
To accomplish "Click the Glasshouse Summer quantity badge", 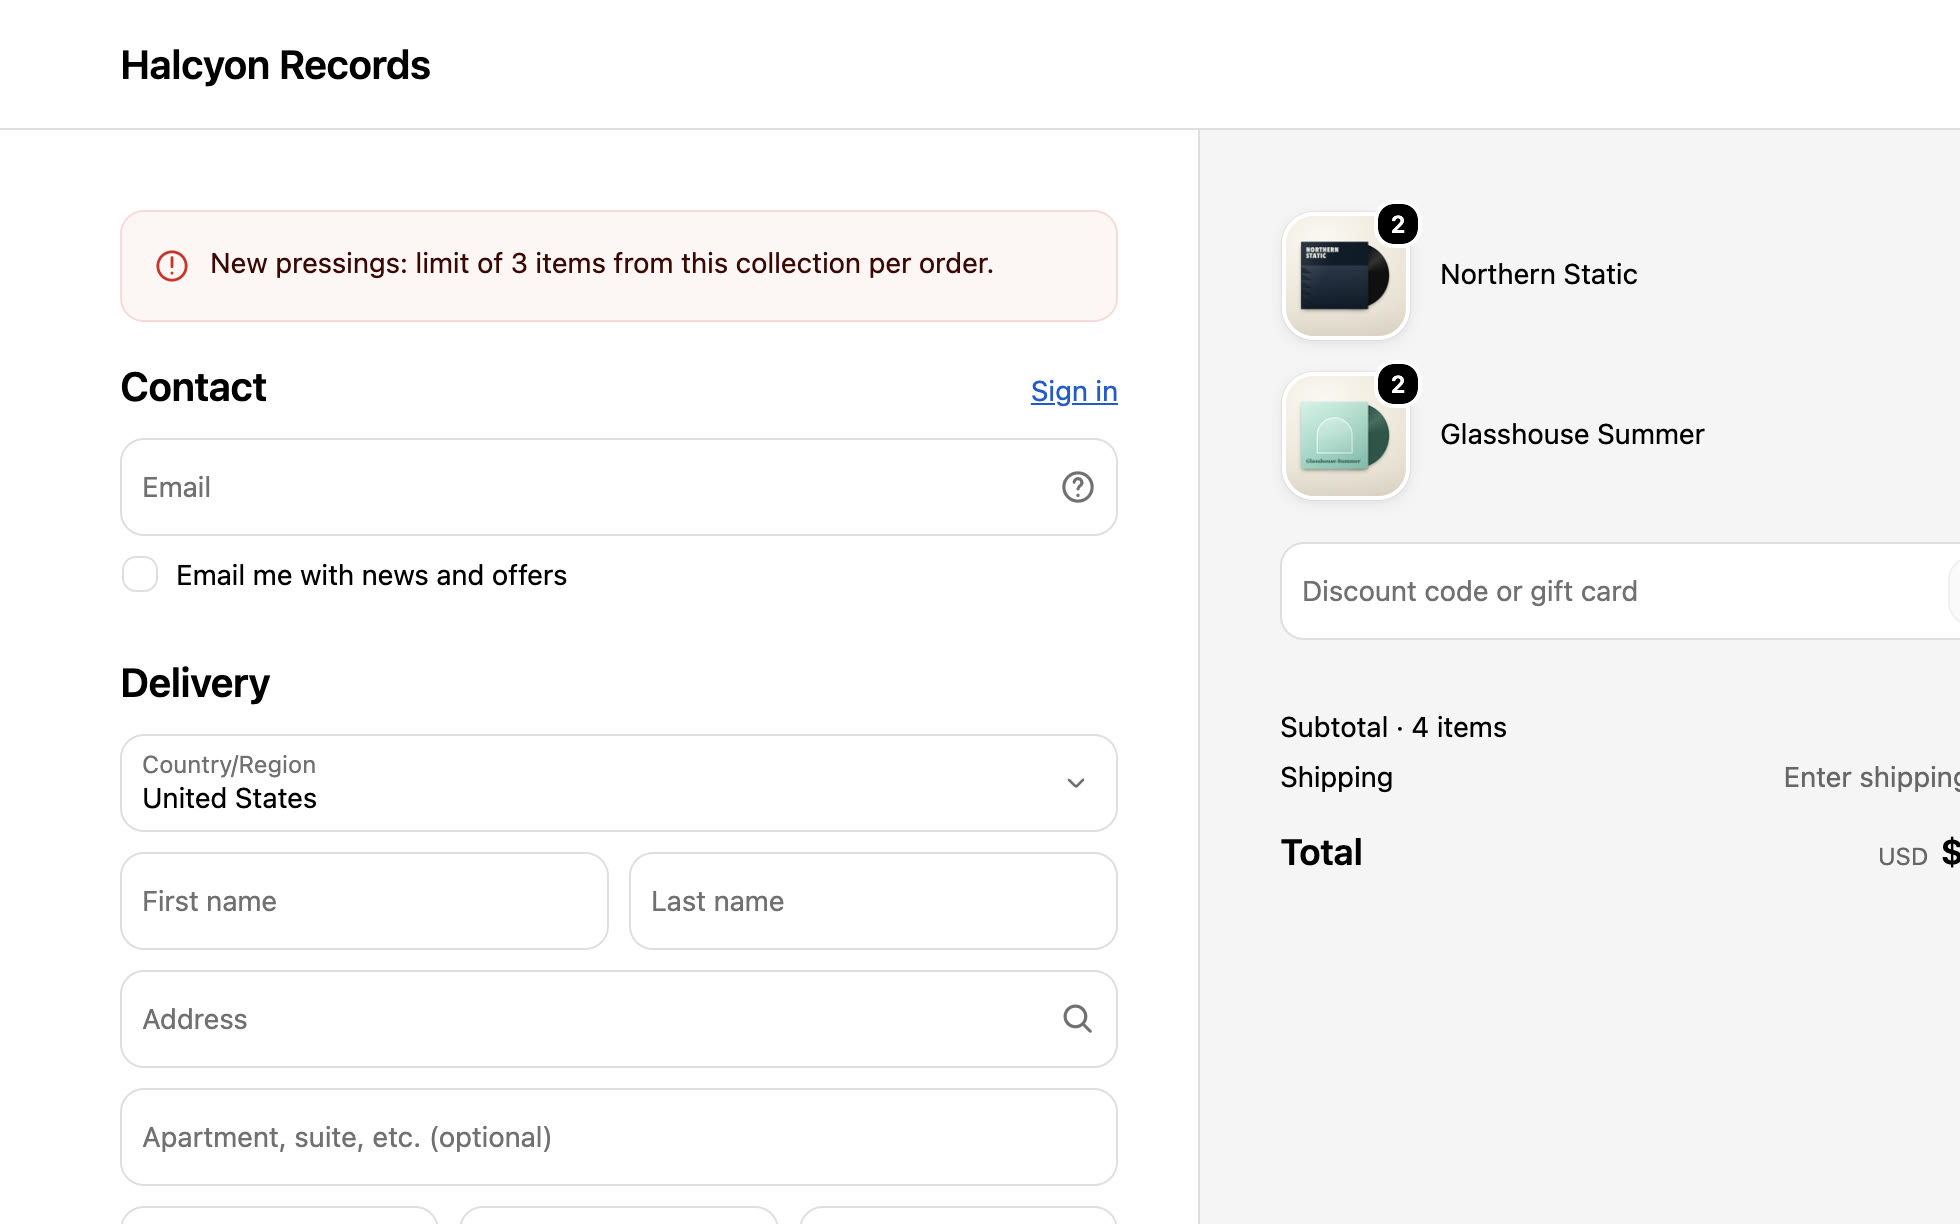I will point(1398,384).
